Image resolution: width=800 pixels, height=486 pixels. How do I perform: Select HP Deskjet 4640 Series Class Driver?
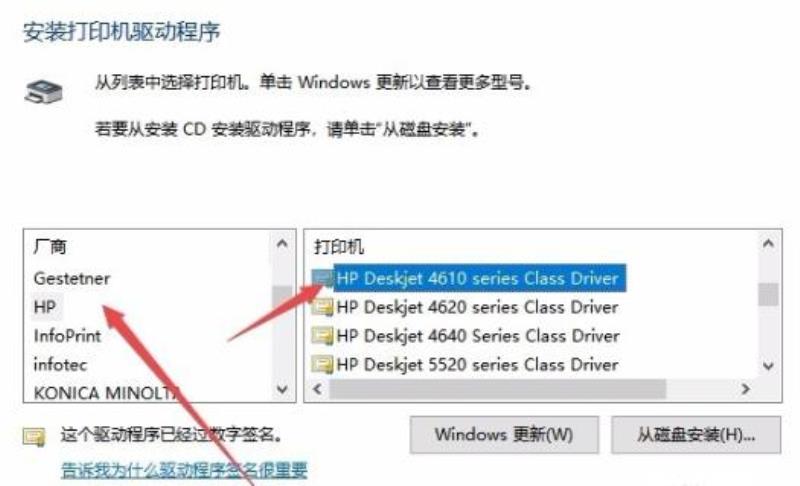point(478,336)
